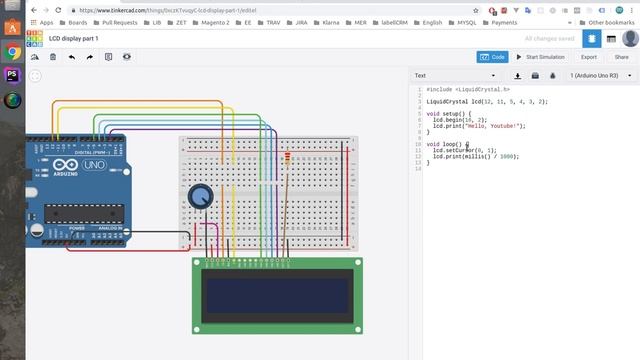Open the JIRA bookmark folder
This screenshot has width=640, height=360.
[297, 23]
